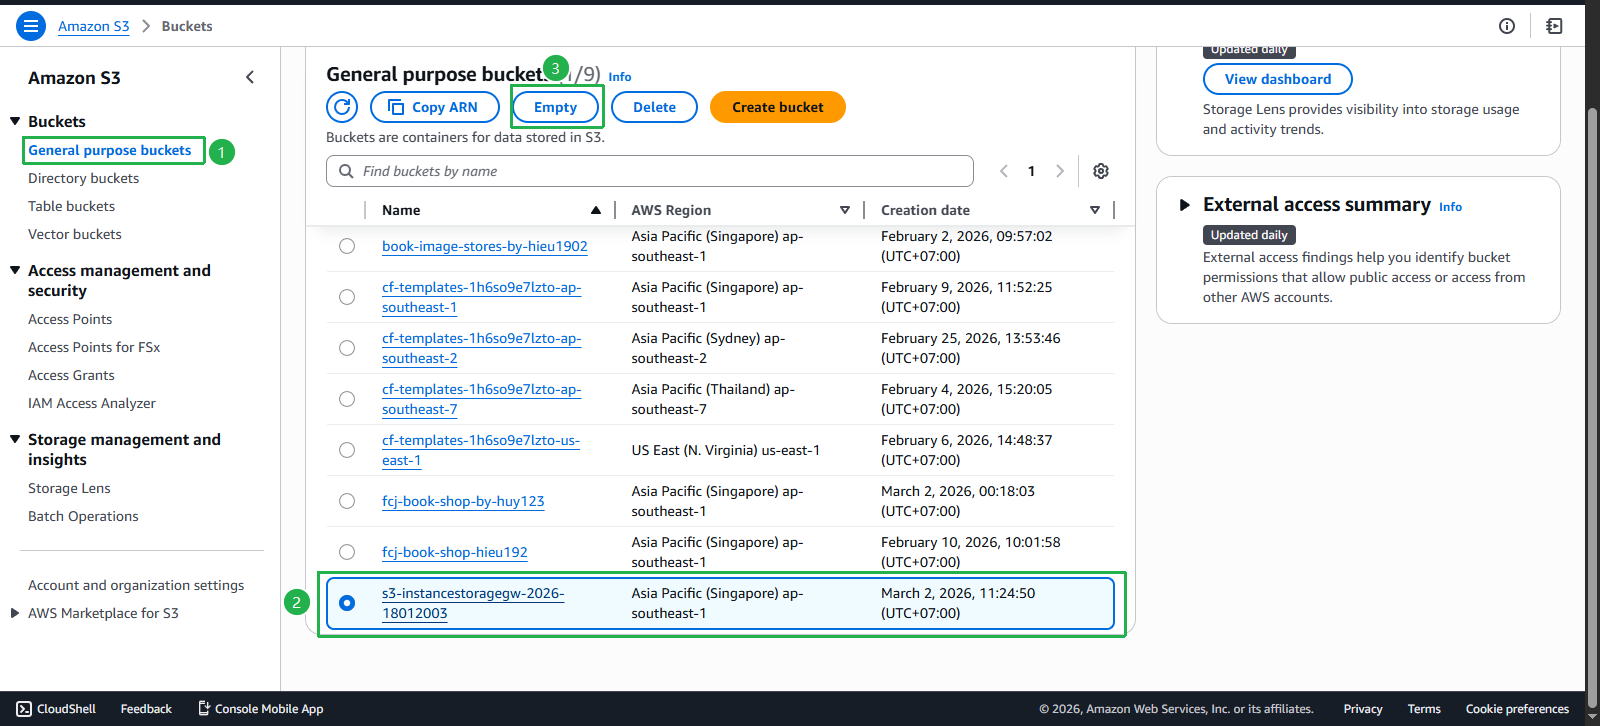This screenshot has height=726, width=1600.
Task: Sort by Creation date column arrow
Action: [1095, 210]
